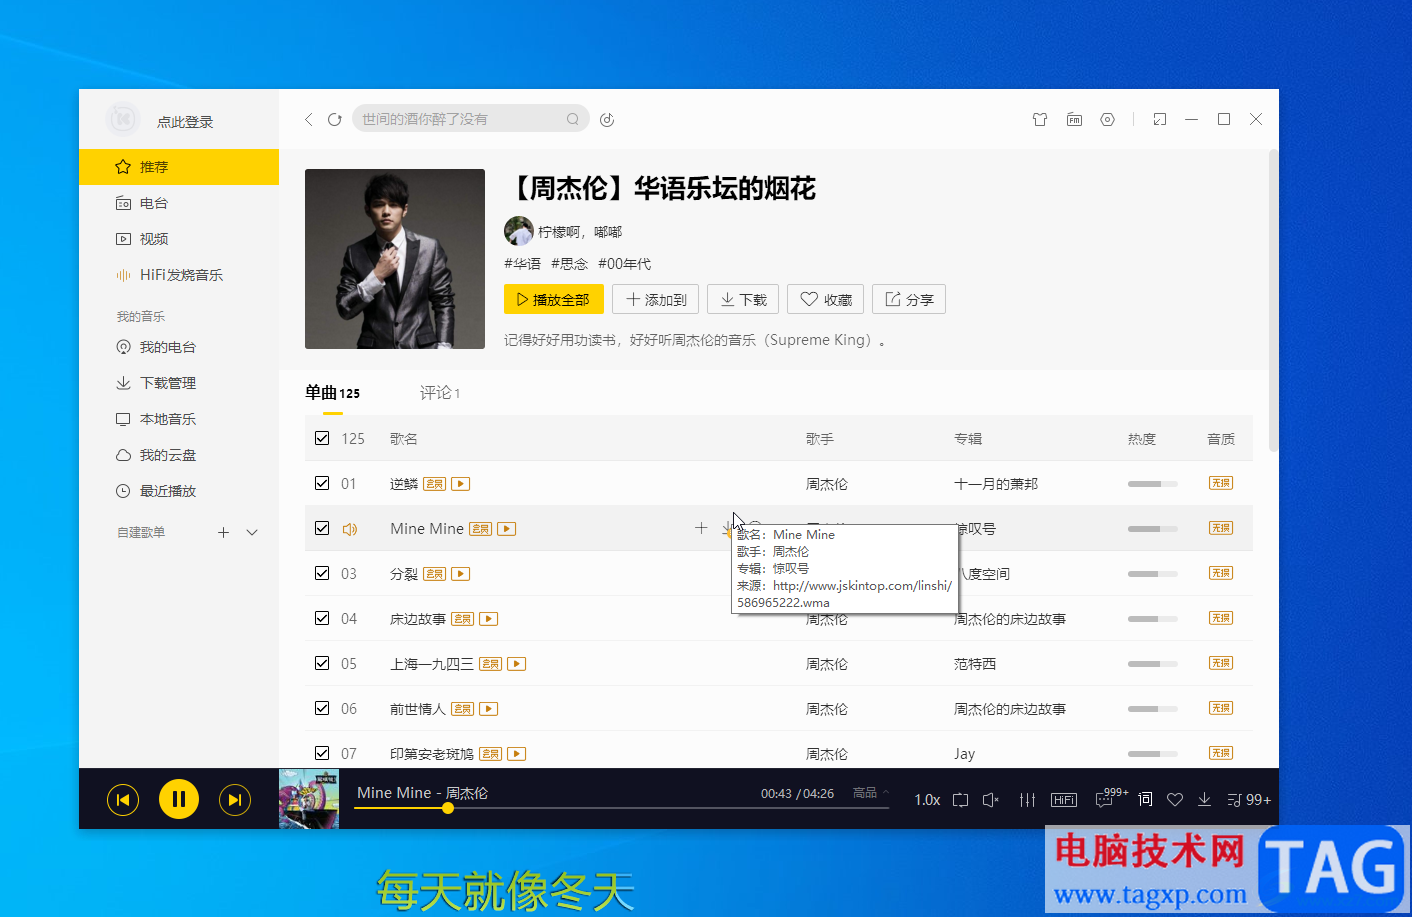Open 我的云盘 in the sidebar

click(x=179, y=455)
